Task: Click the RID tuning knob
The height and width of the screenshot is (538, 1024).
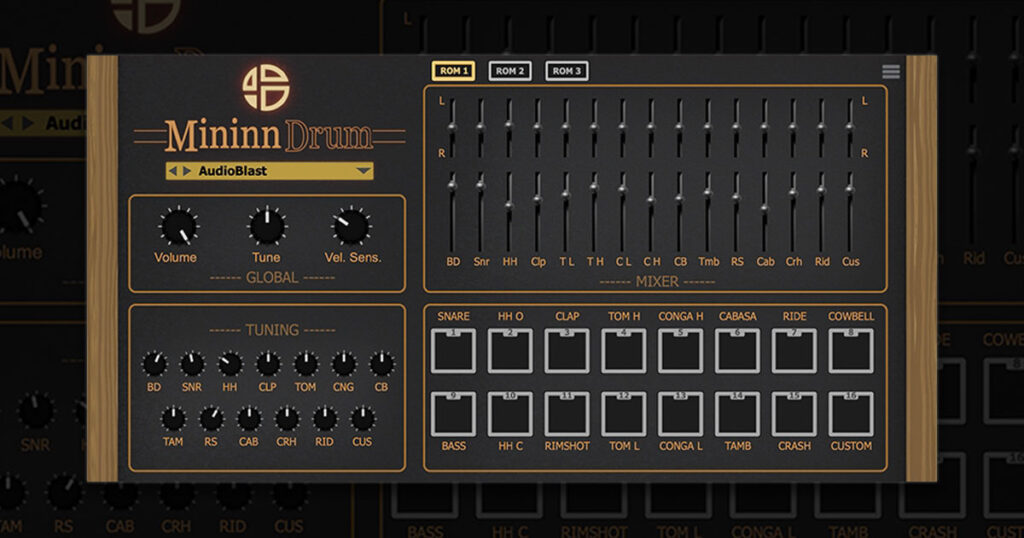Action: click(325, 419)
